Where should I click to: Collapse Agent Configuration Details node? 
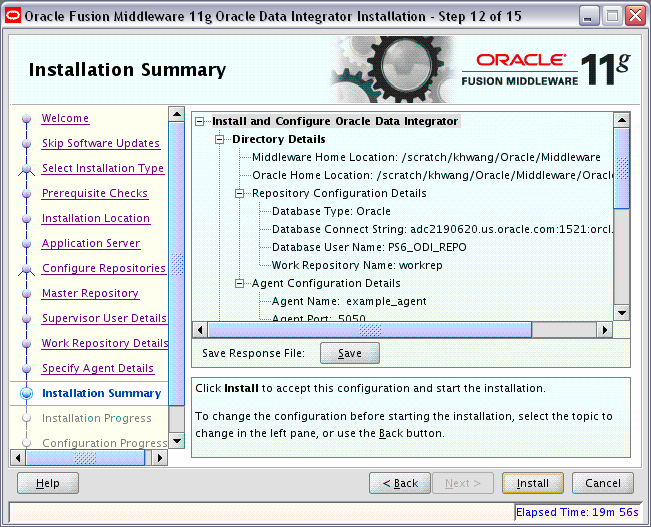pos(240,284)
